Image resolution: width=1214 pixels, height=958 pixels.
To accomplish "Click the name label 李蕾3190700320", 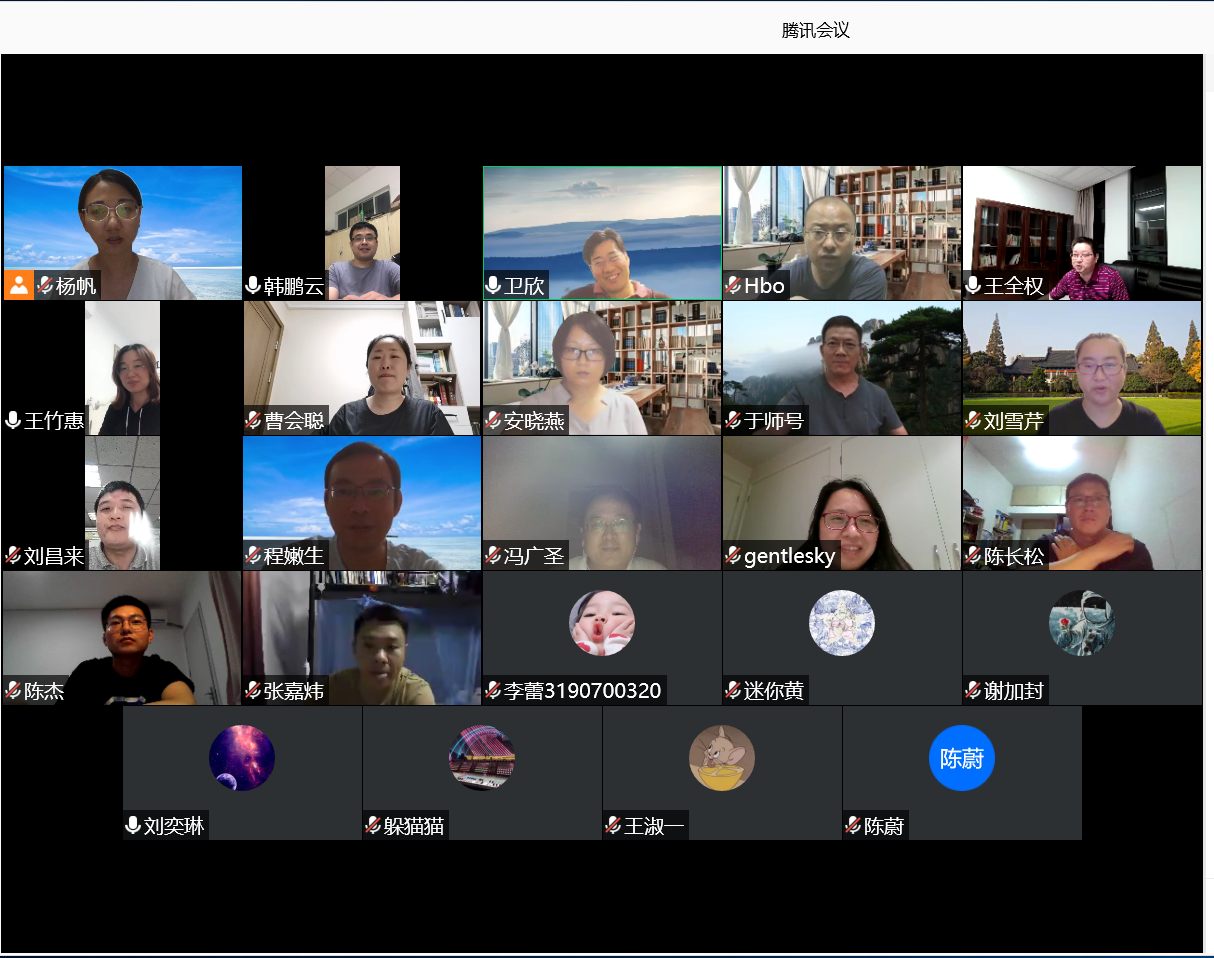I will coord(583,691).
